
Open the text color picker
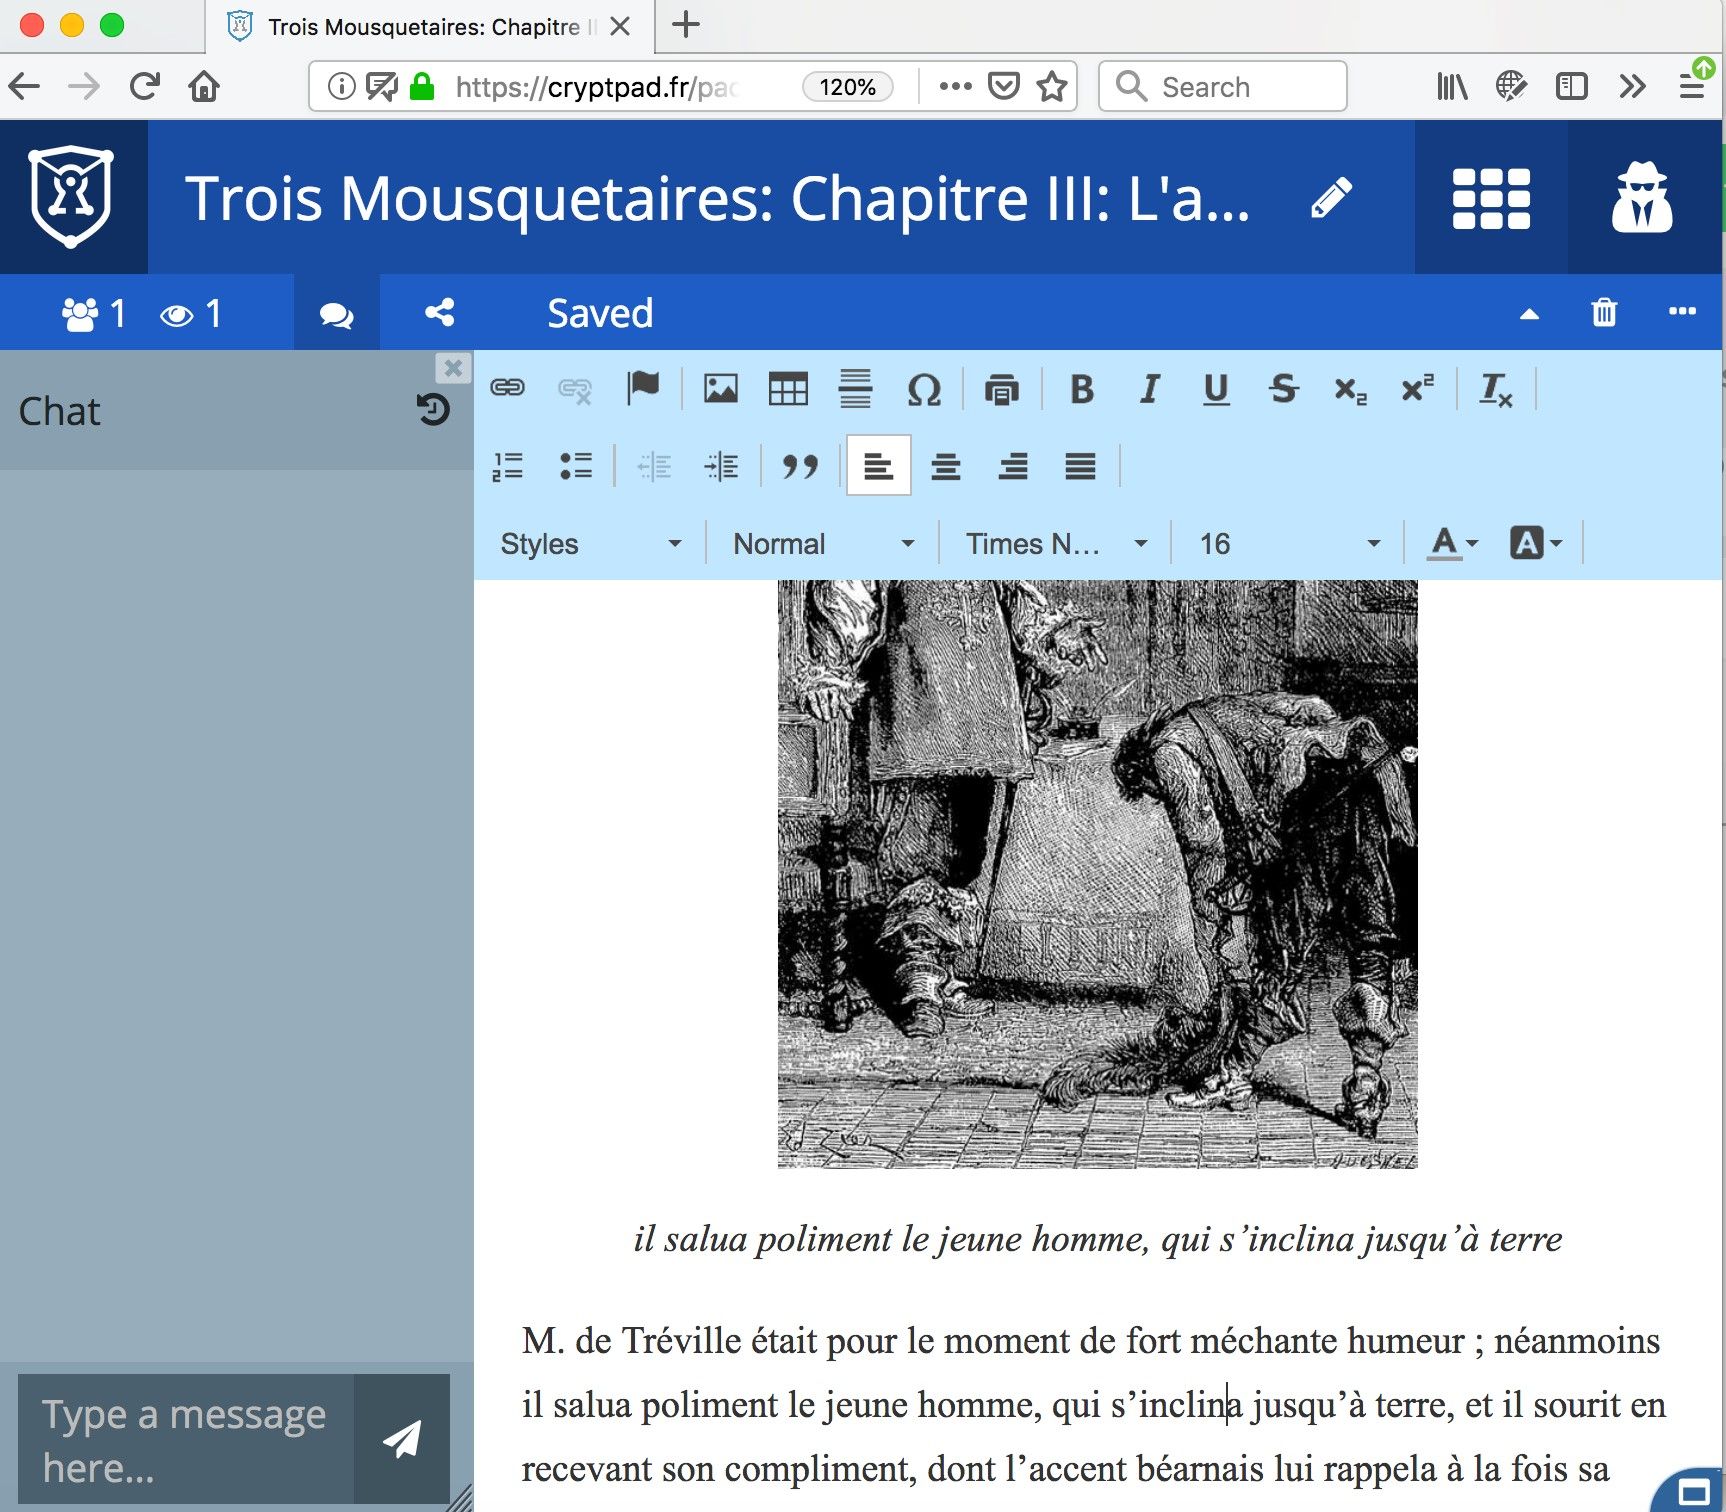pyautogui.click(x=1451, y=543)
